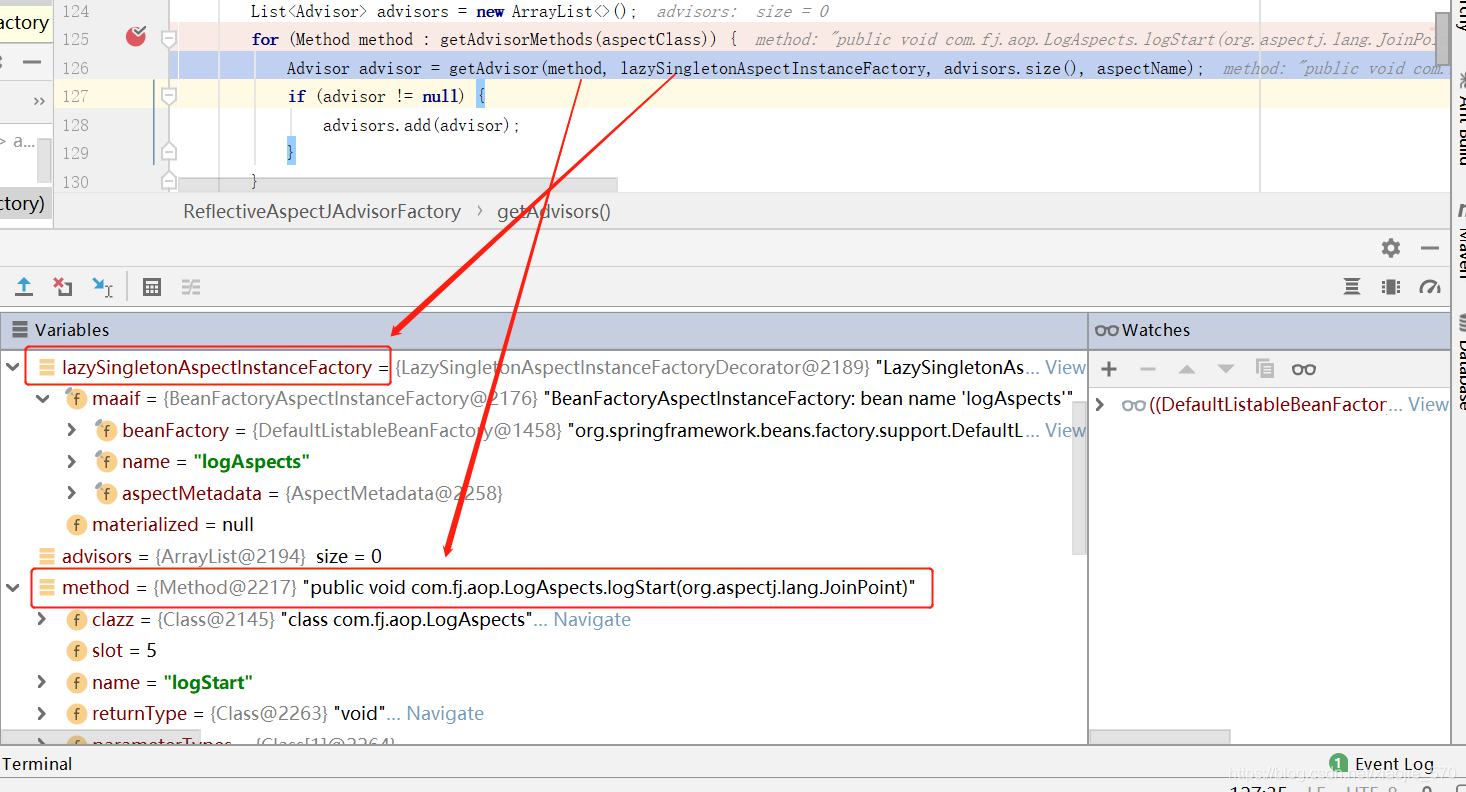This screenshot has height=792, width=1466.
Task: Move the watch up with the up arrow
Action: pos(1187,369)
